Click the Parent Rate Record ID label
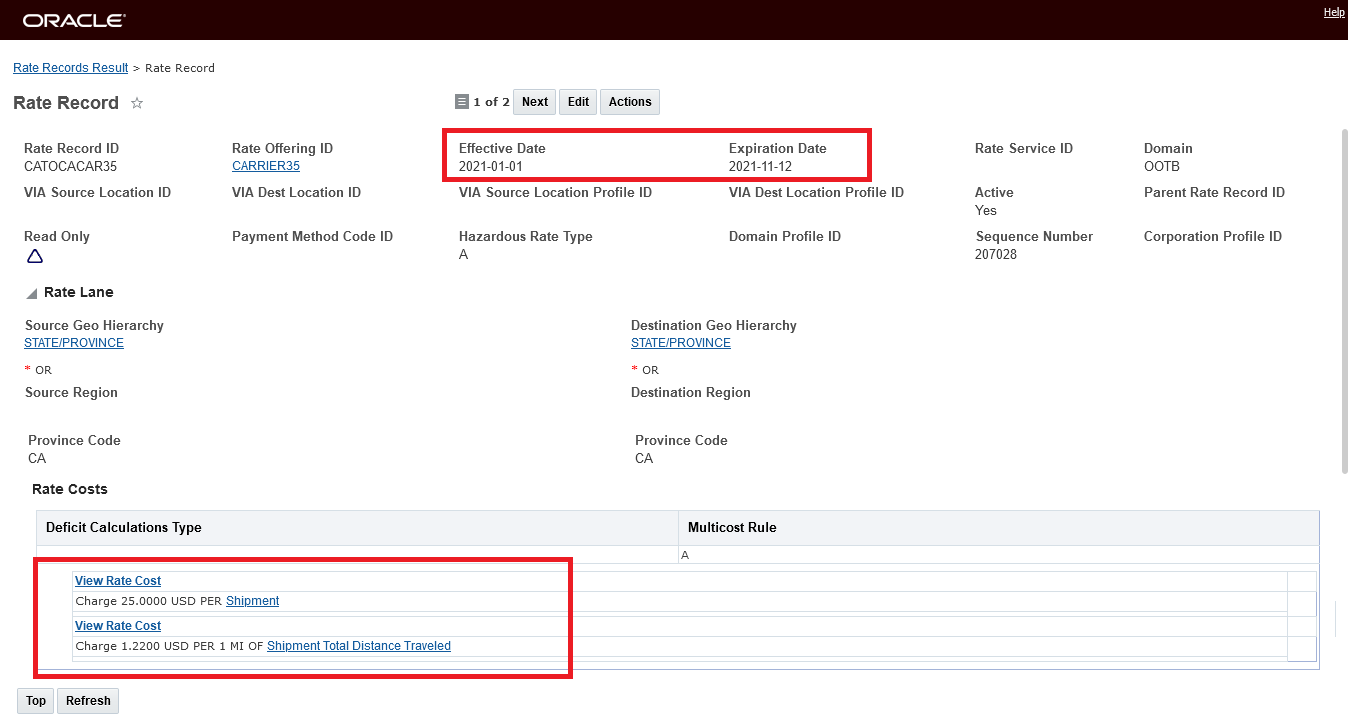The height and width of the screenshot is (718, 1348). pyautogui.click(x=1214, y=192)
